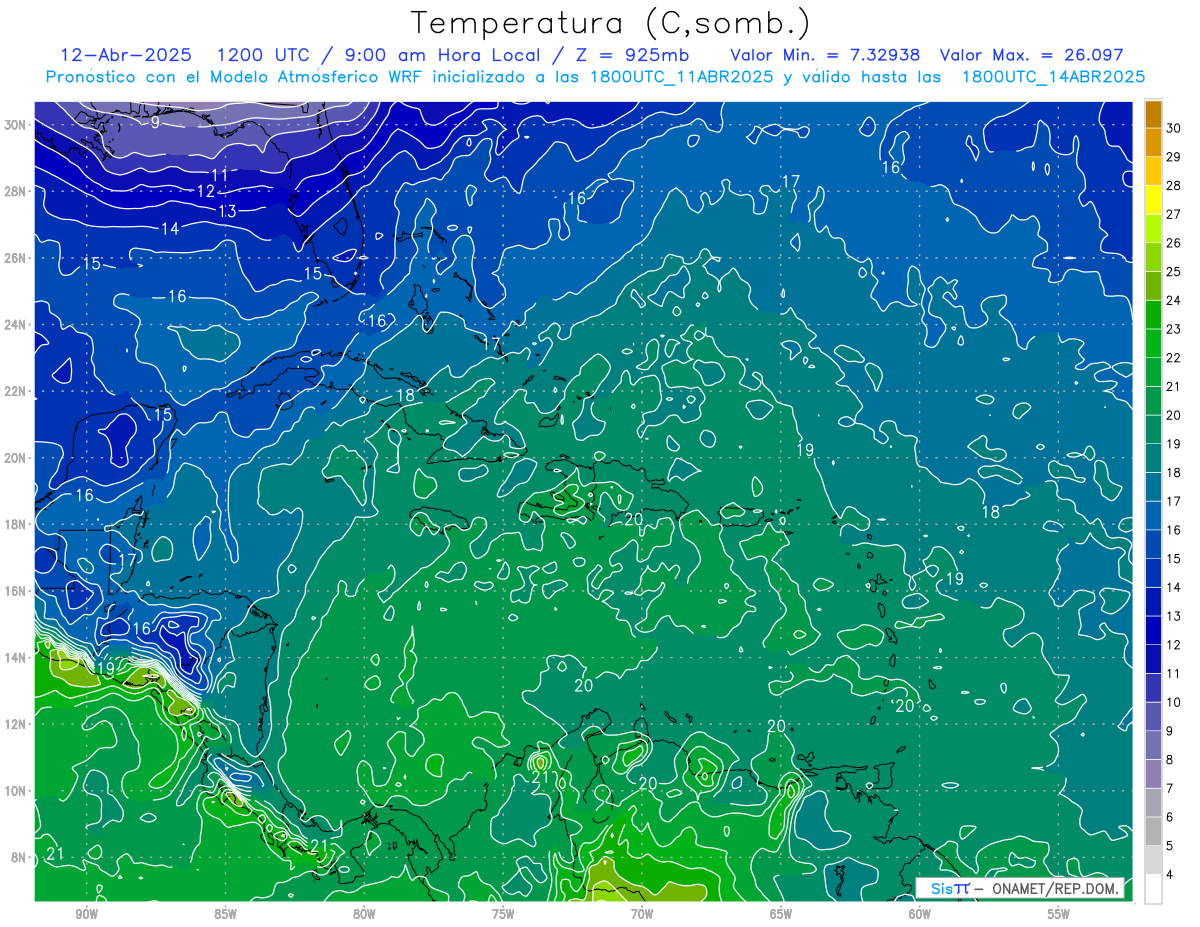This screenshot has width=1200, height=927.
Task: Click the "Valor Max. = 26.097" value
Action: coord(1032,55)
